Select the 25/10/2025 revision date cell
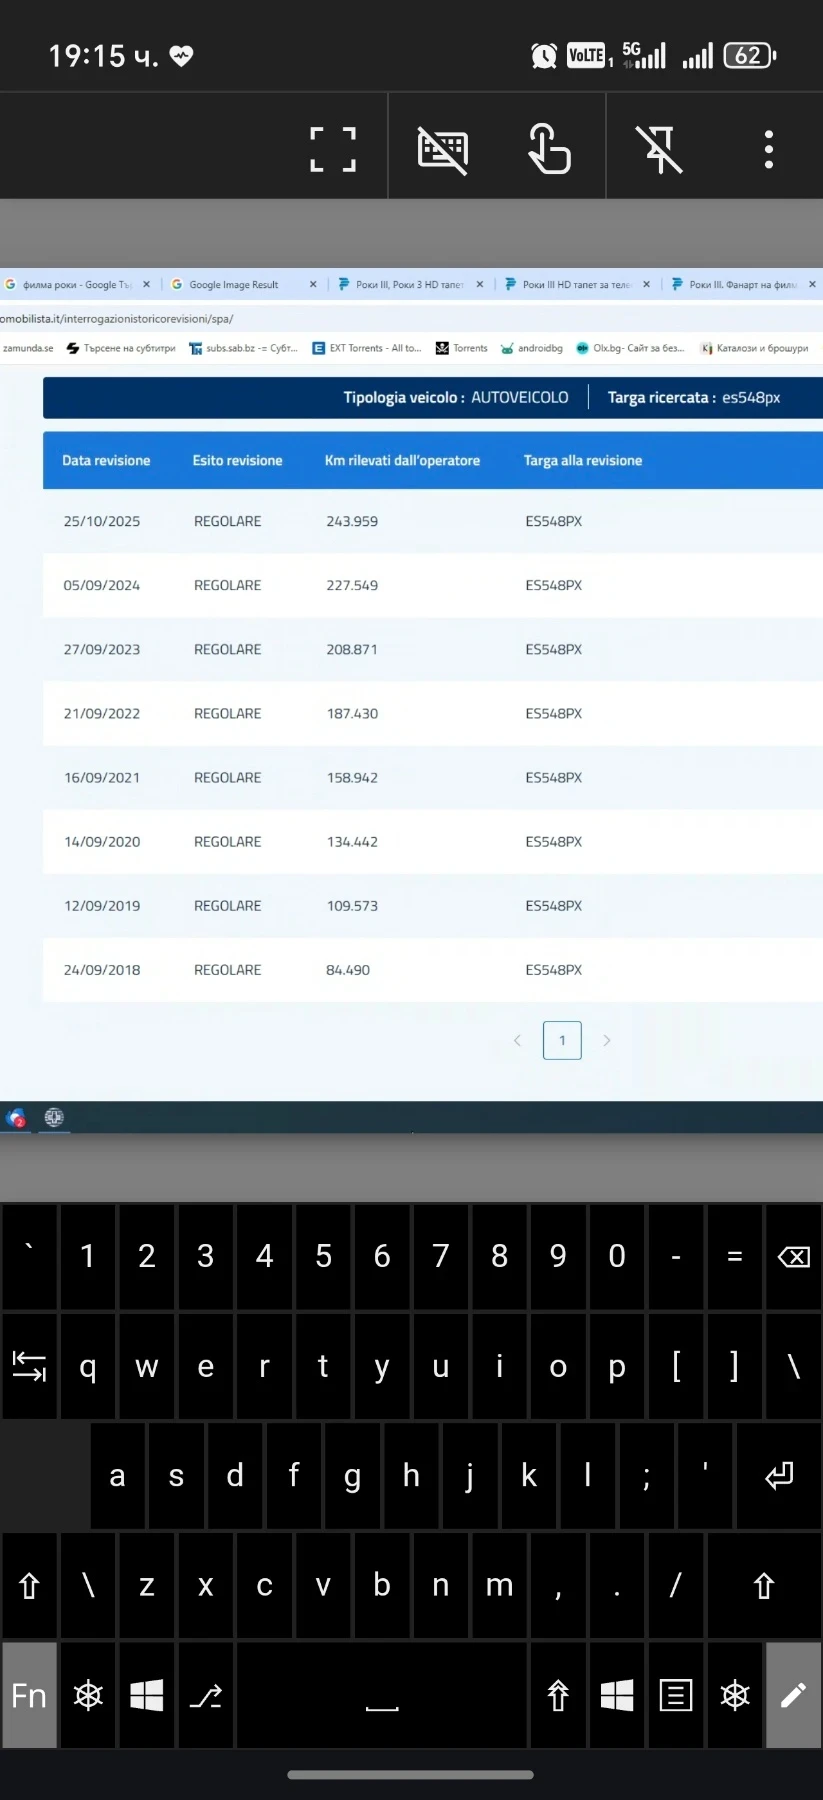823x1800 pixels. click(x=102, y=521)
